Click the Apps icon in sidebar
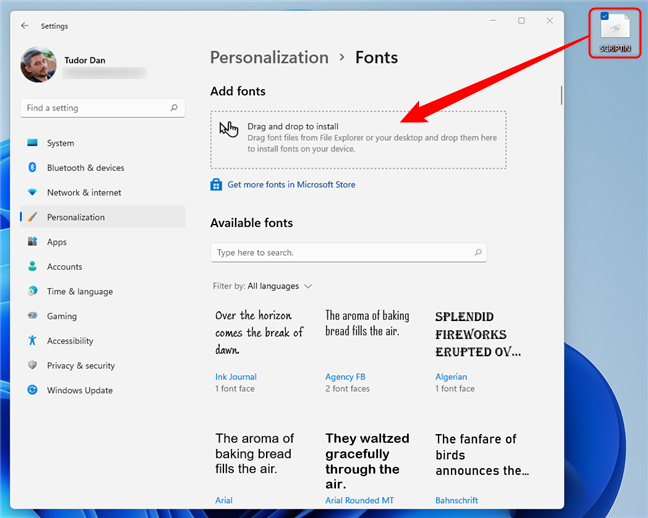 point(32,241)
